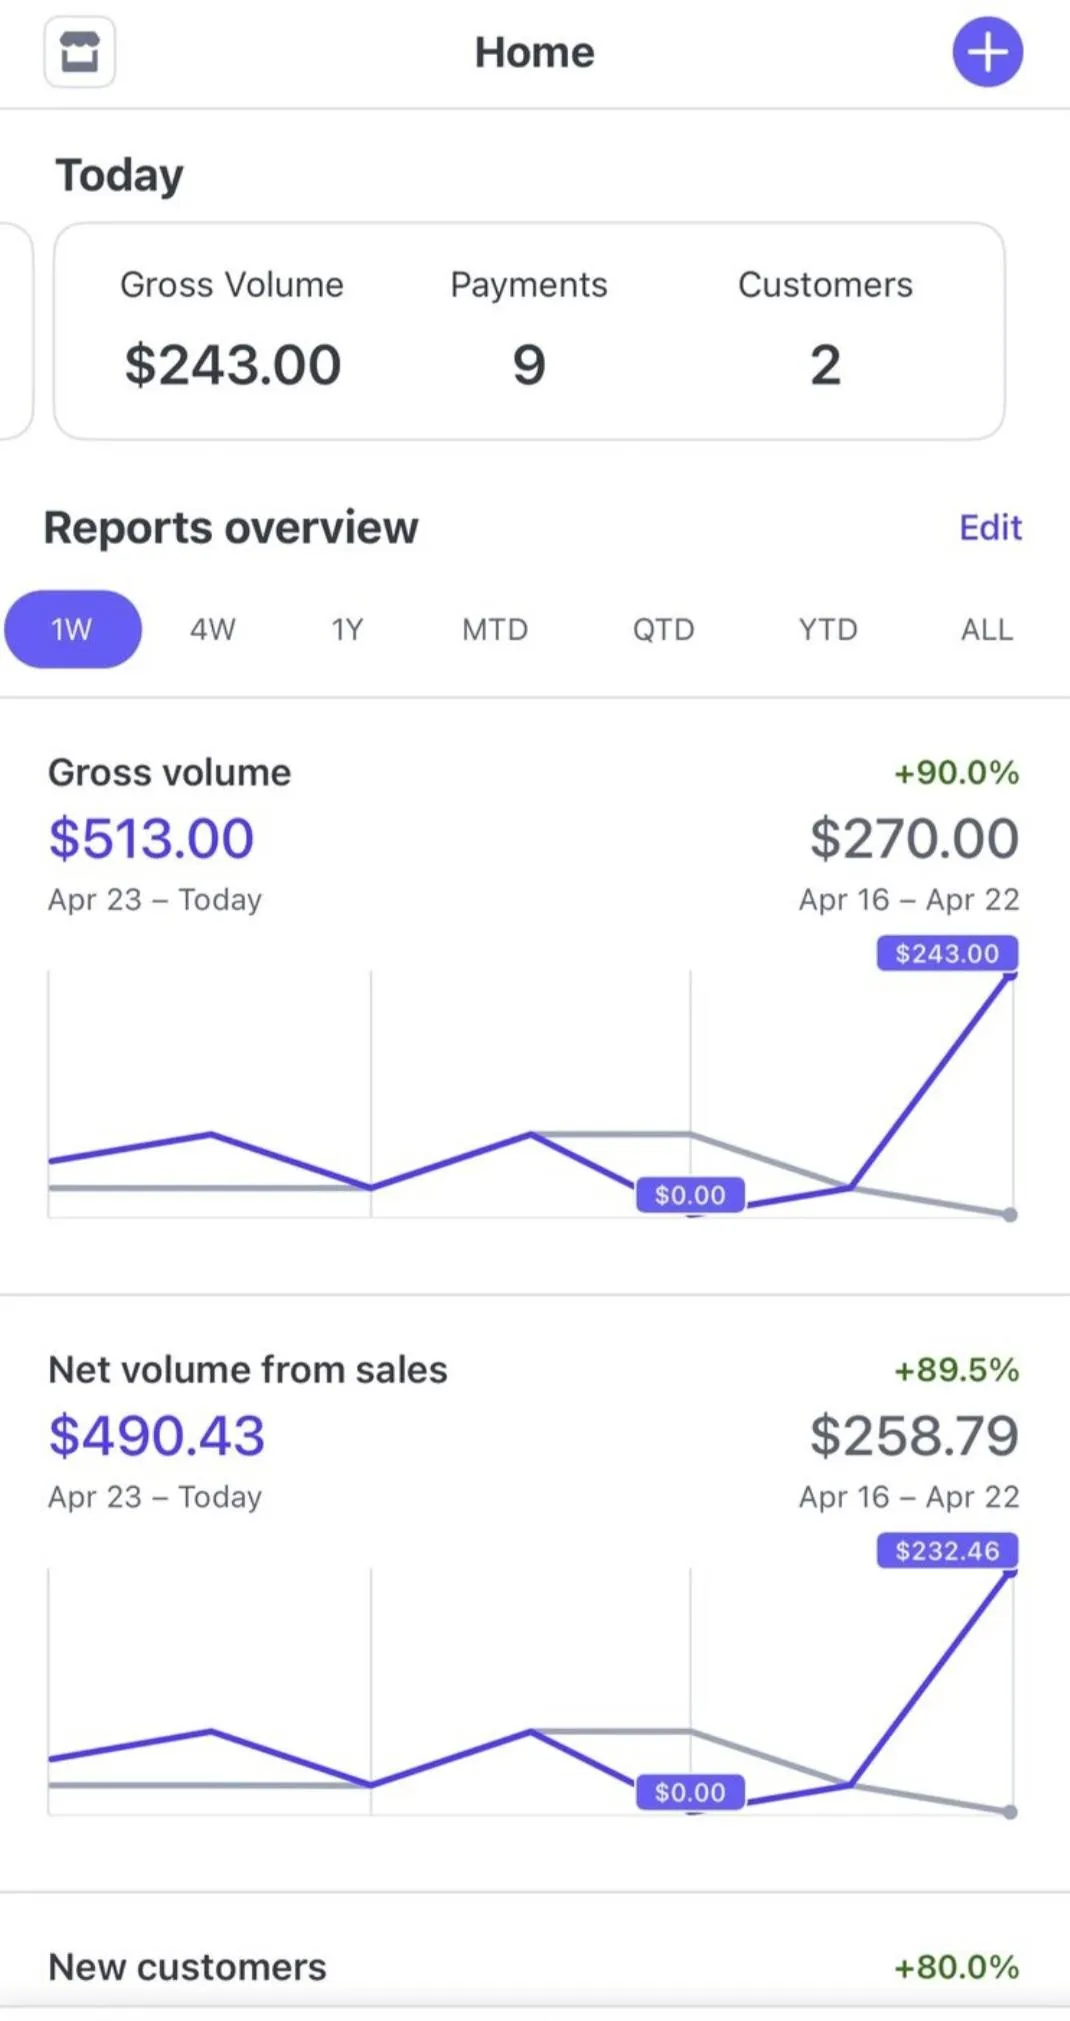The height and width of the screenshot is (2021, 1070).
Task: Open the New customers report
Action: (x=188, y=1966)
